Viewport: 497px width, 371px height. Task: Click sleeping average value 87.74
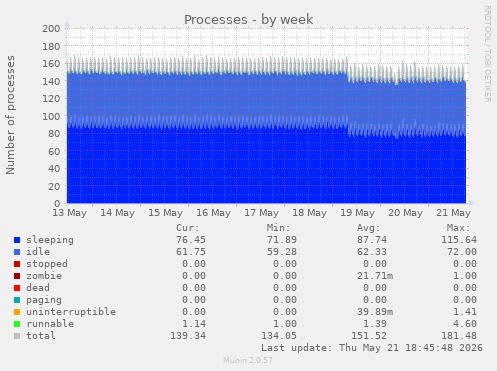372,240
